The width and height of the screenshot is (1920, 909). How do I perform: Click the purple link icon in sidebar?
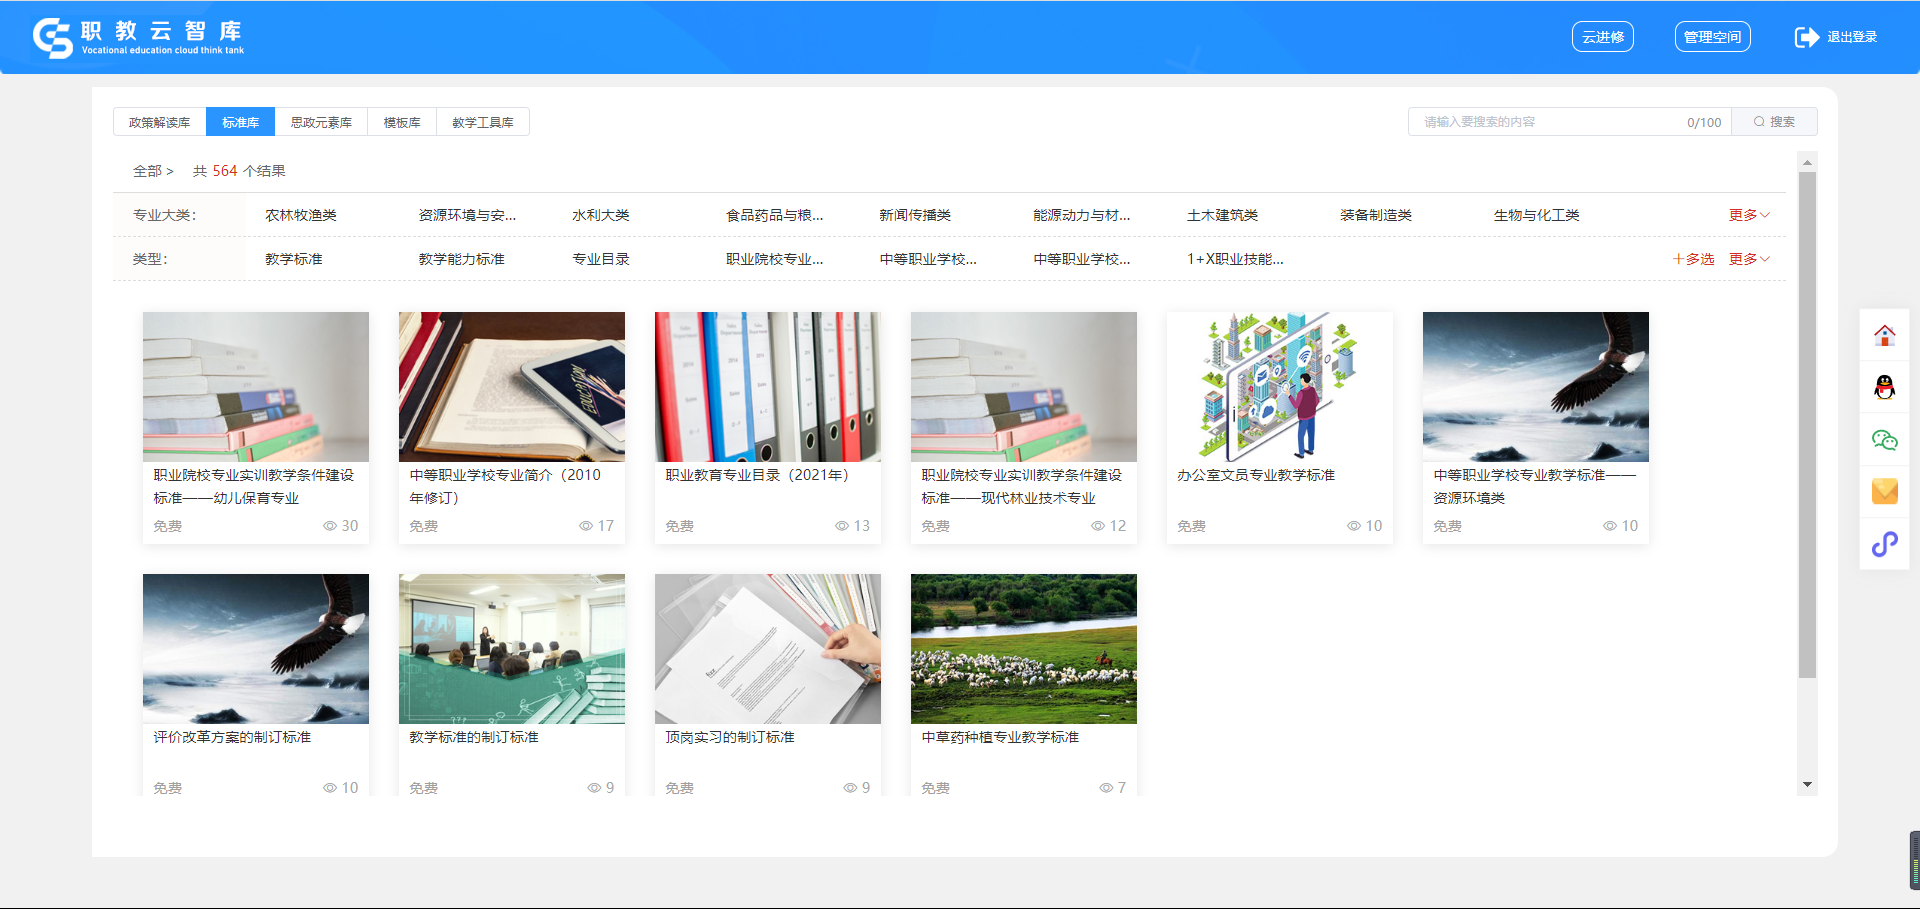point(1884,544)
